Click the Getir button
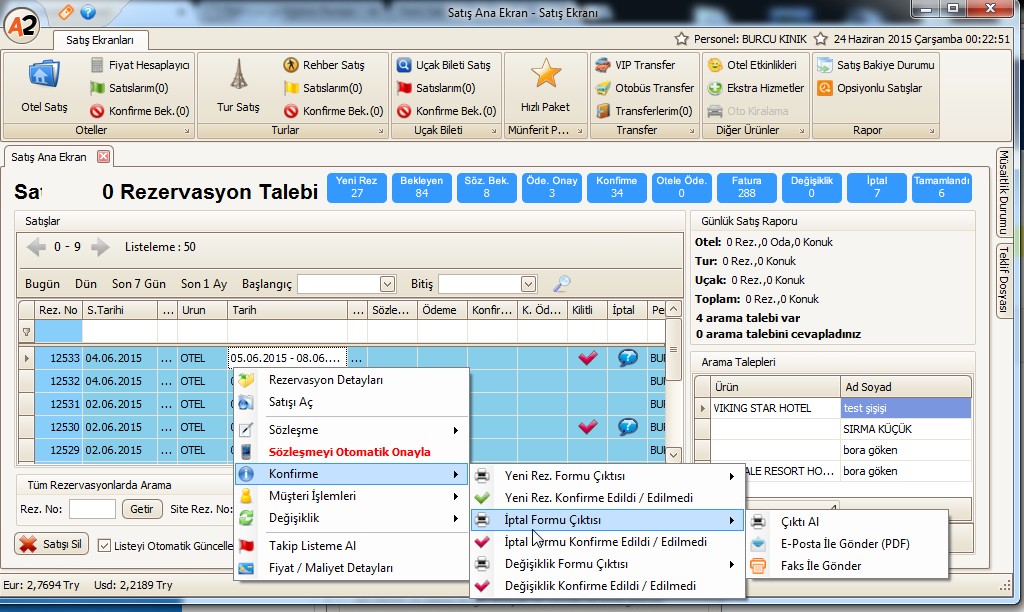The image size is (1024, 612). coord(142,509)
